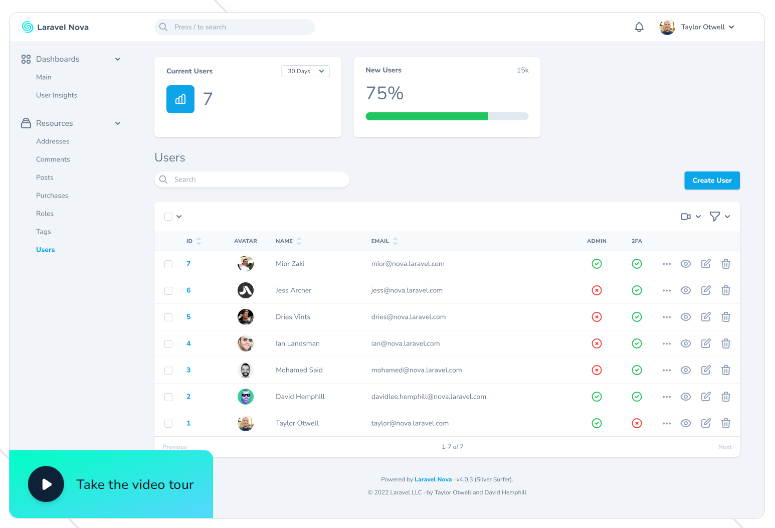This screenshot has width=775, height=528.
Task: Open actions menu for Ian Landsman
Action: pos(667,344)
